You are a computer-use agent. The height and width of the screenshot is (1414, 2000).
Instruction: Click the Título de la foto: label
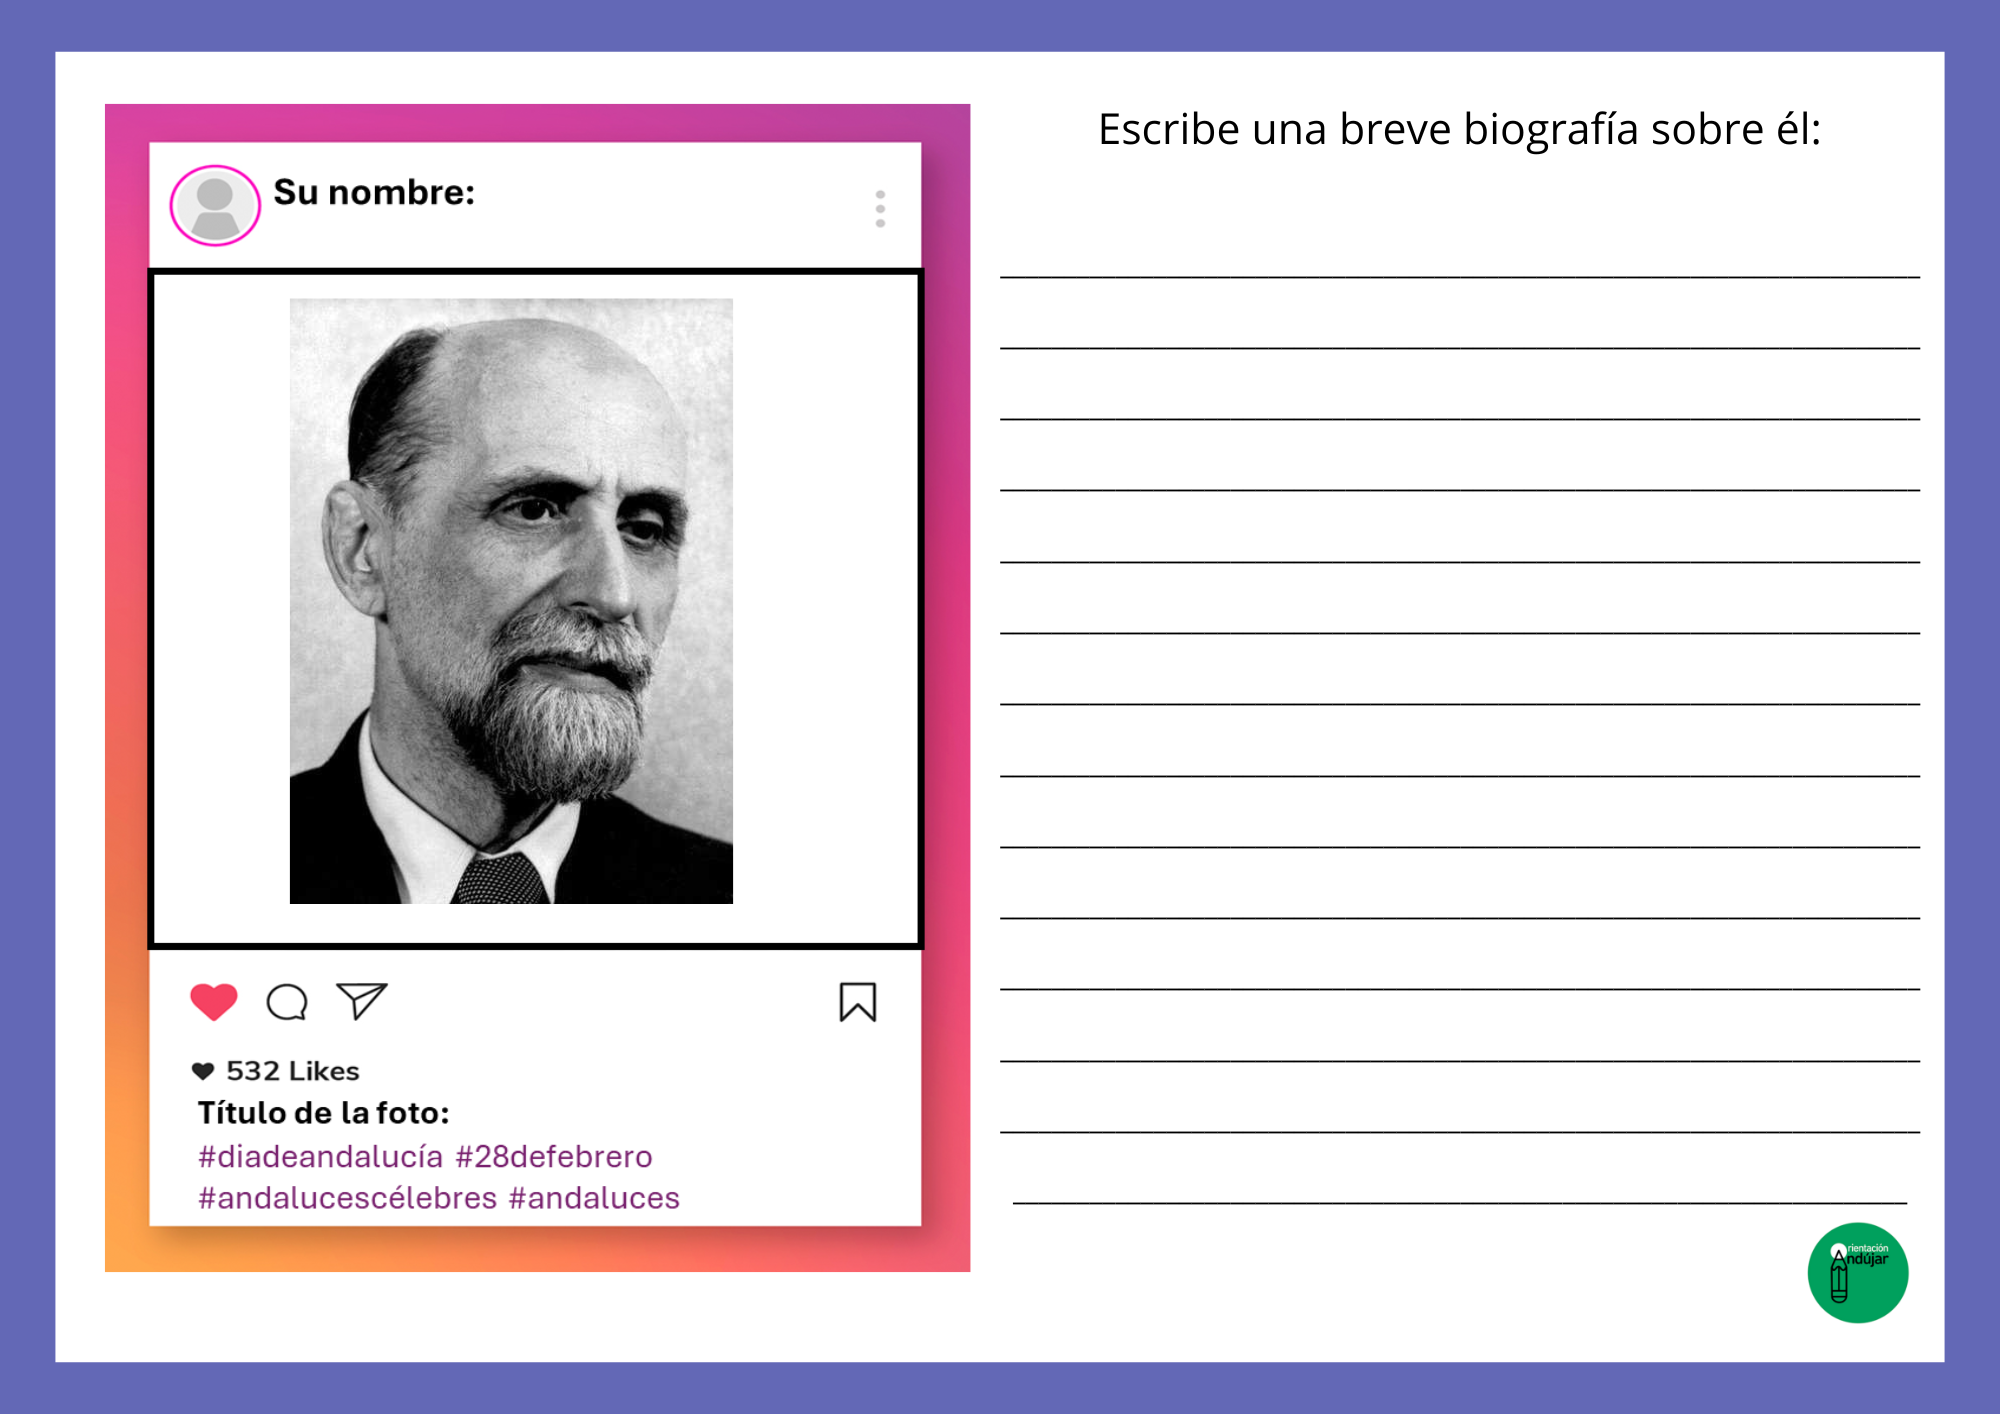tap(323, 1113)
